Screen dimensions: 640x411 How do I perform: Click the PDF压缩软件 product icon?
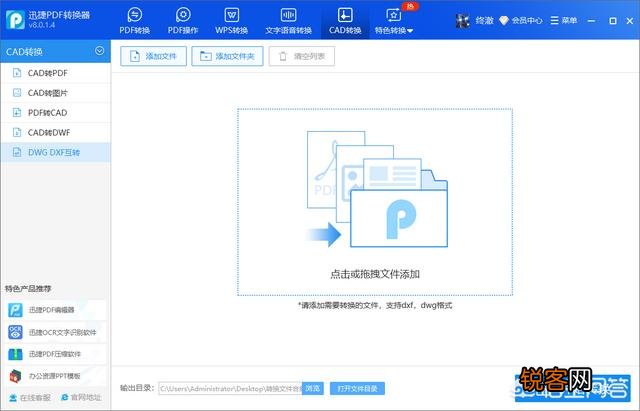16,354
